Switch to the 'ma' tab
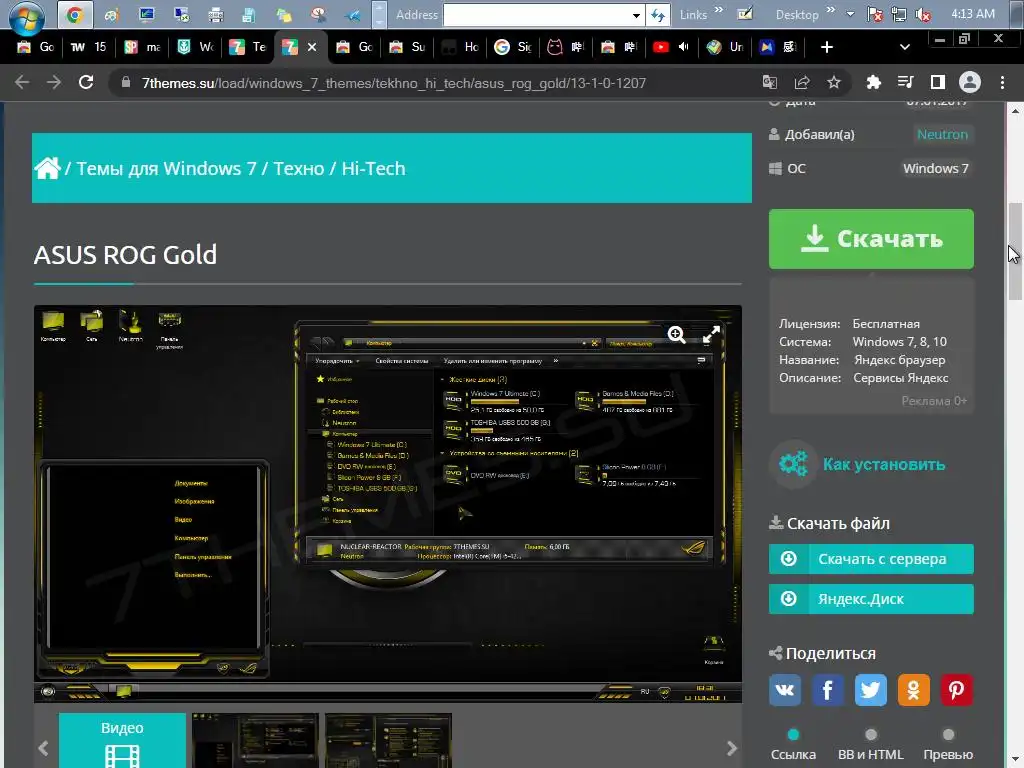This screenshot has width=1024, height=768. click(x=142, y=47)
